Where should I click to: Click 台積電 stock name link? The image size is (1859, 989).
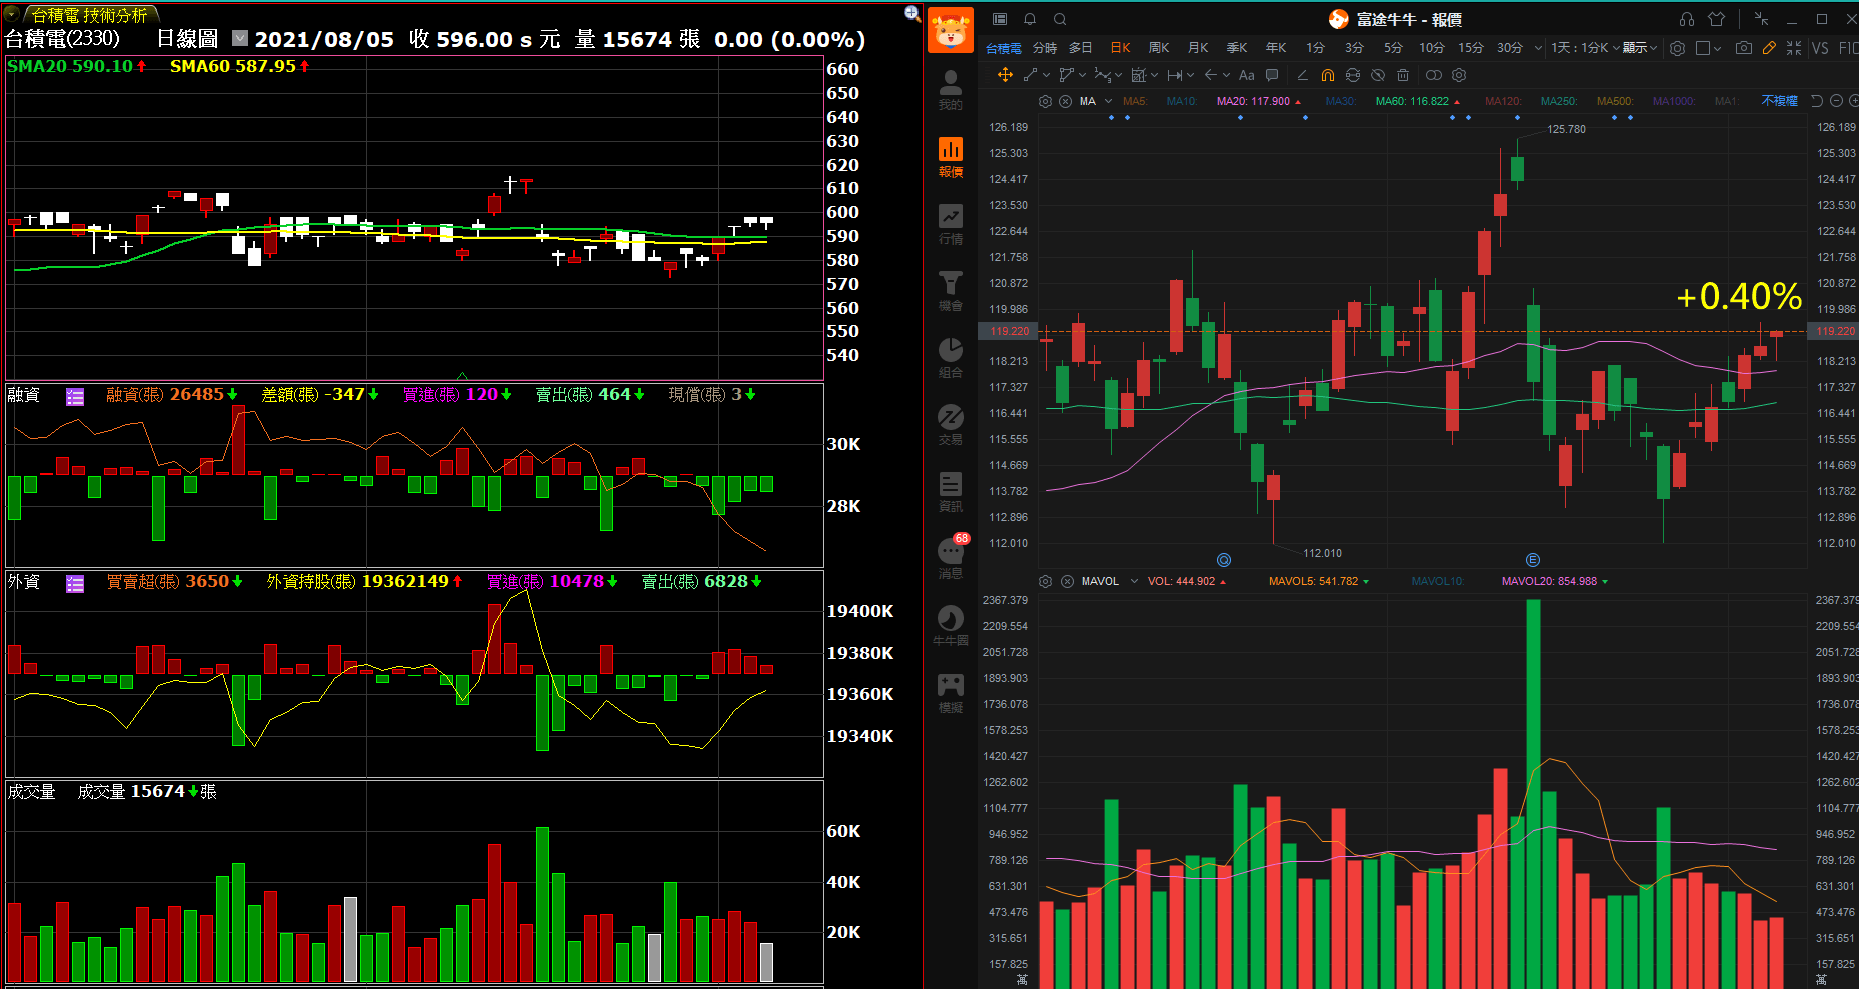tap(1004, 48)
